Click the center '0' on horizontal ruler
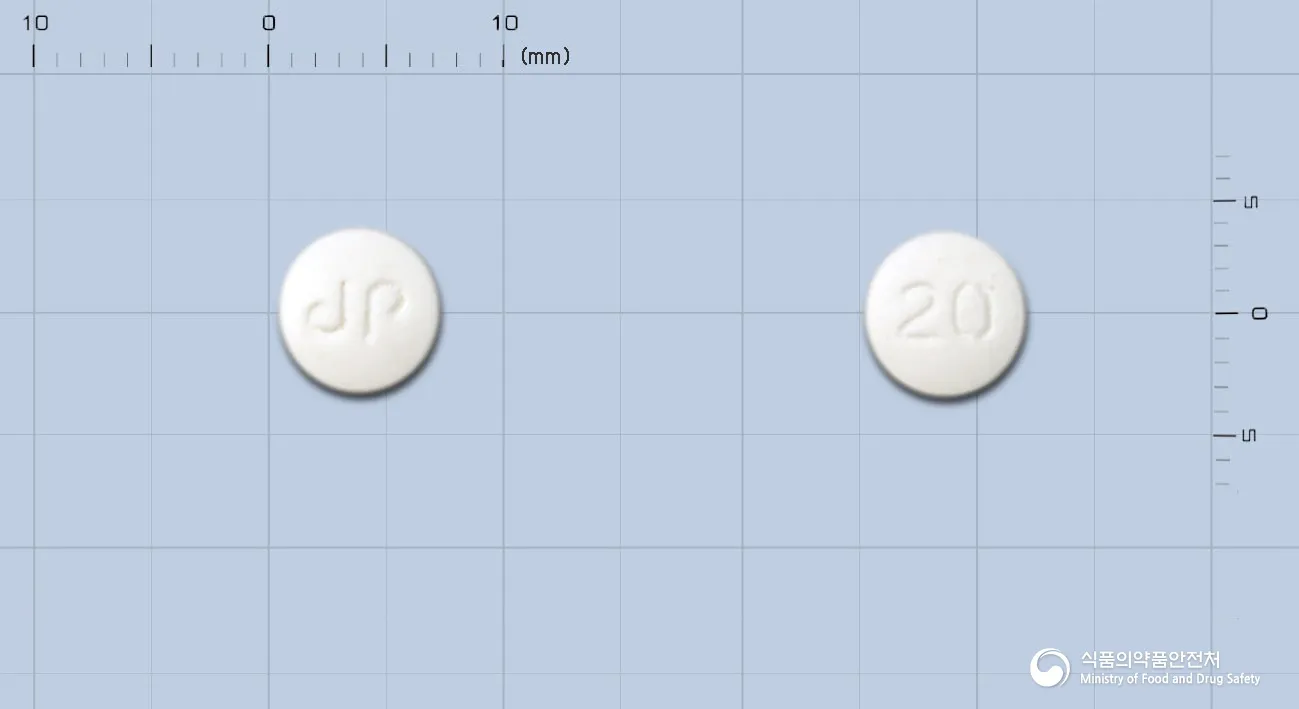This screenshot has height=709, width=1299. point(268,23)
